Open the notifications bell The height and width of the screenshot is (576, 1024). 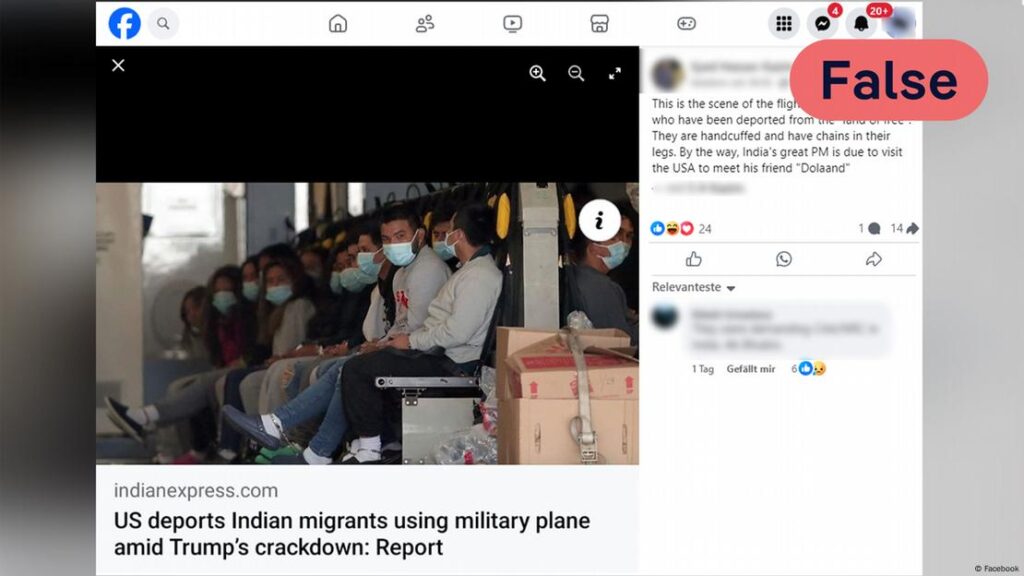click(x=861, y=24)
